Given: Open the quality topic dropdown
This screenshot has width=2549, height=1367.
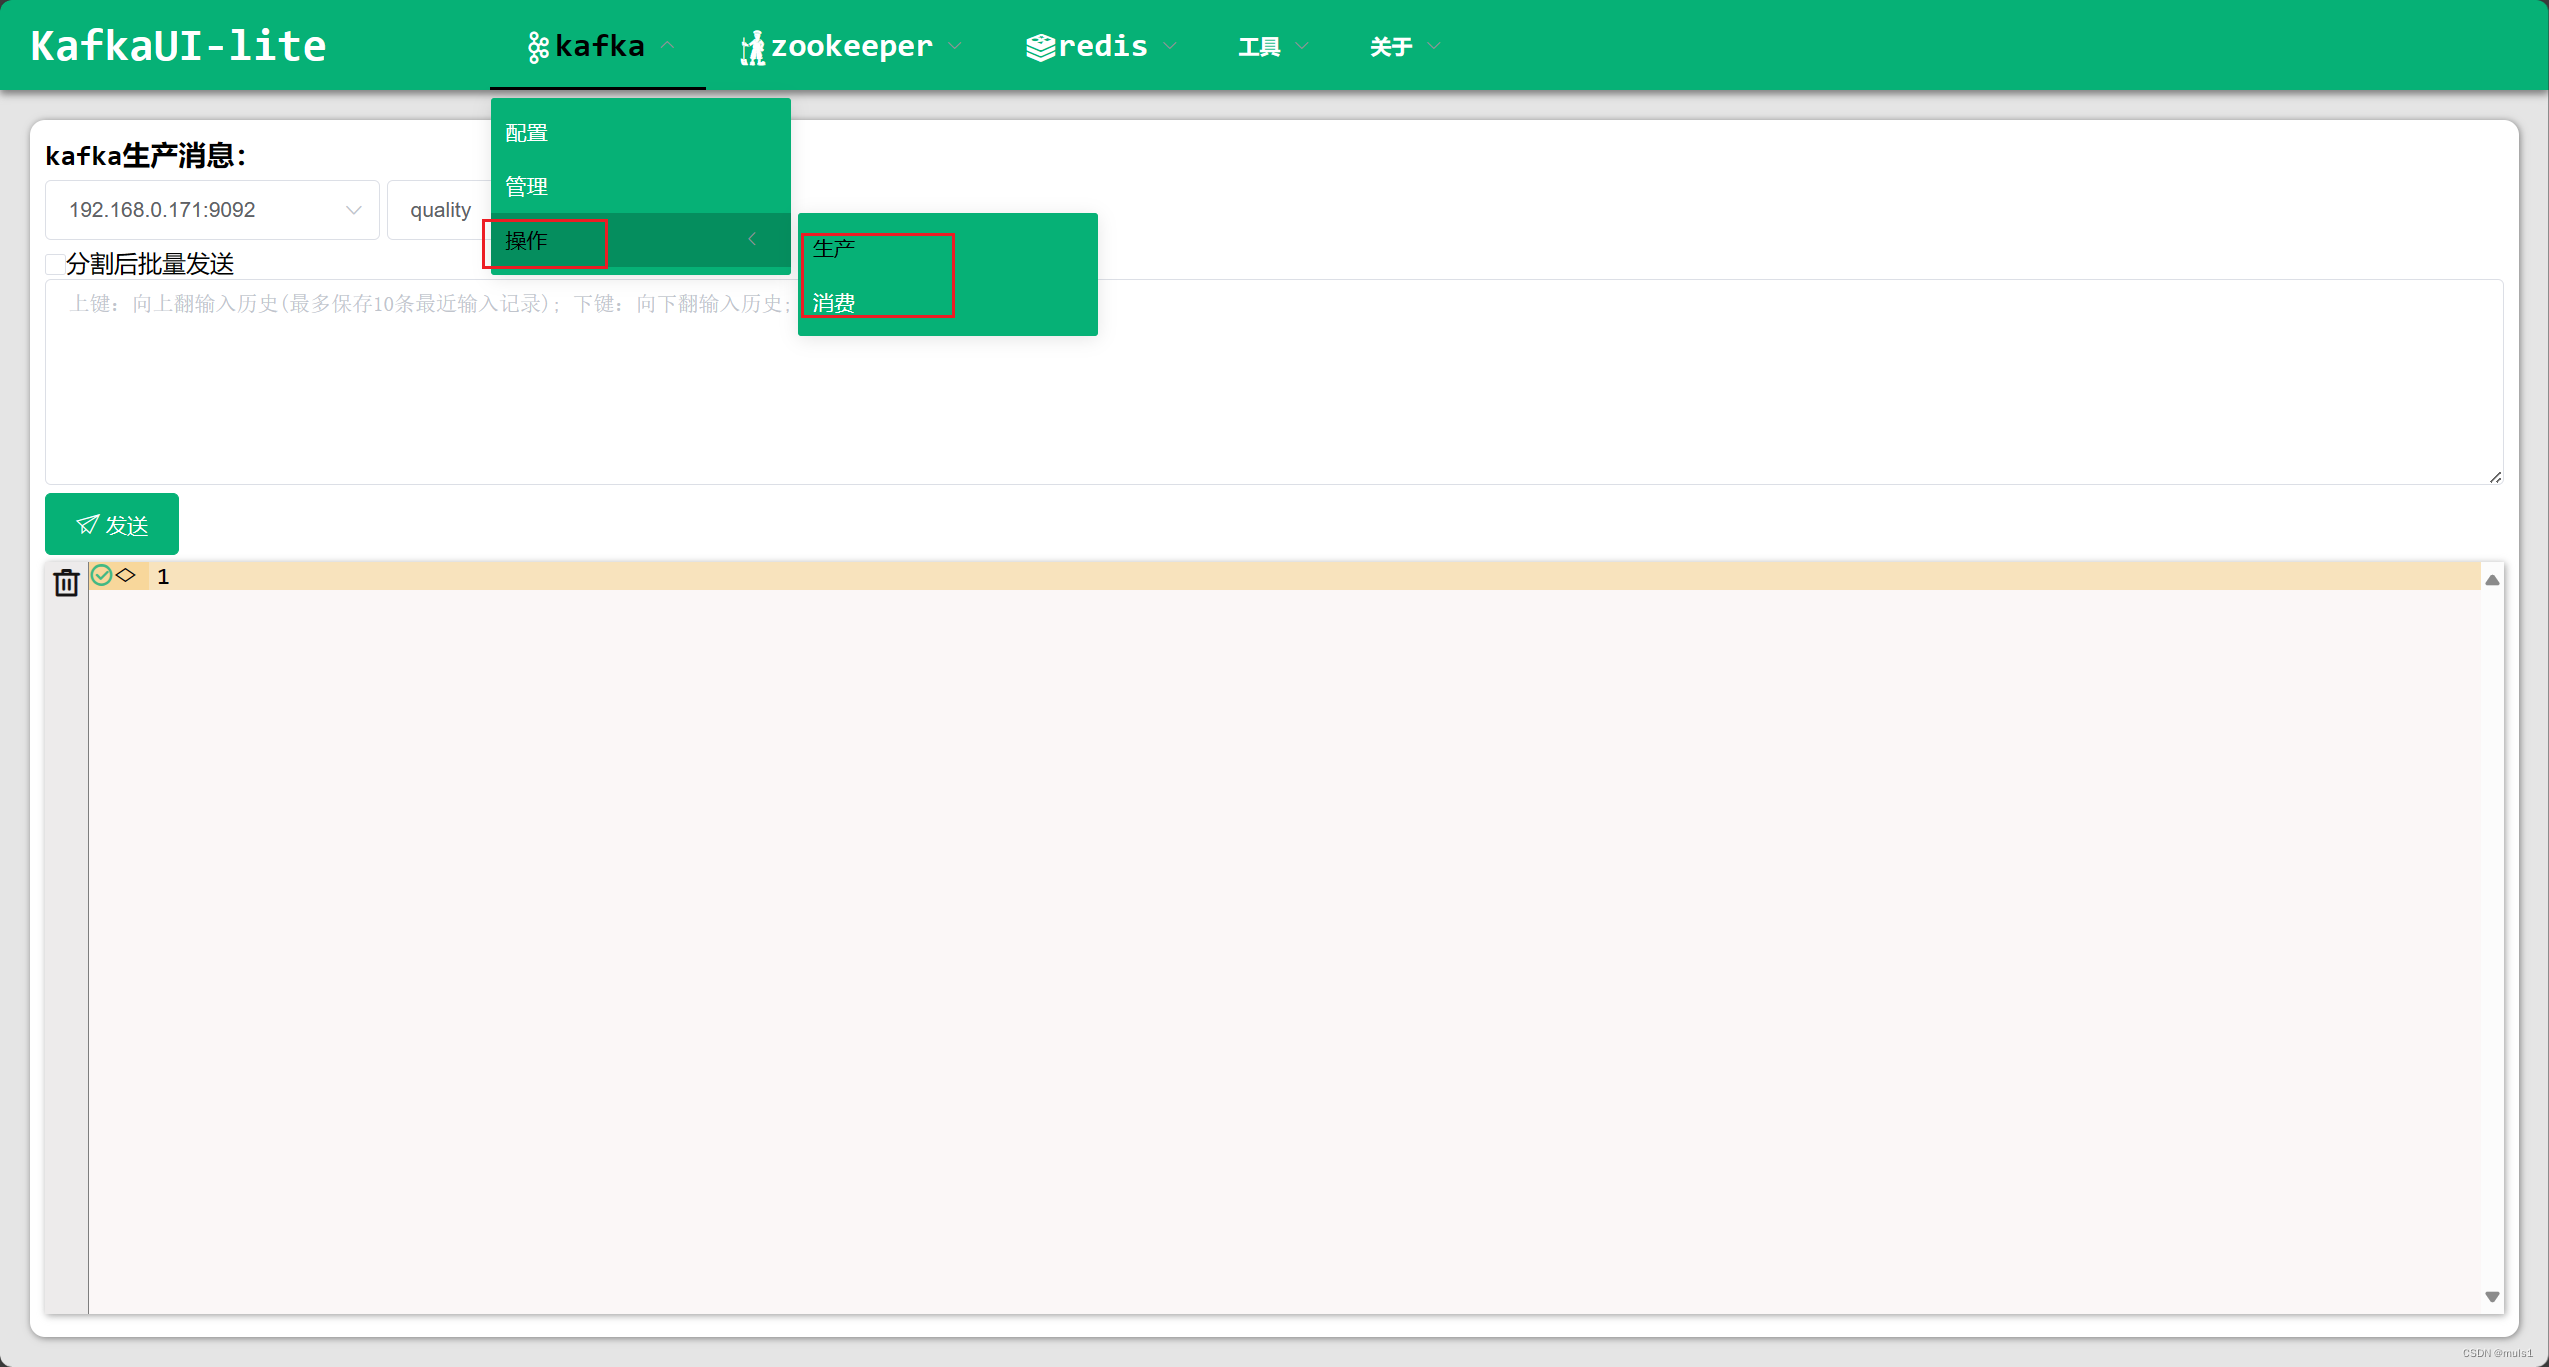Looking at the screenshot, I should click(440, 210).
